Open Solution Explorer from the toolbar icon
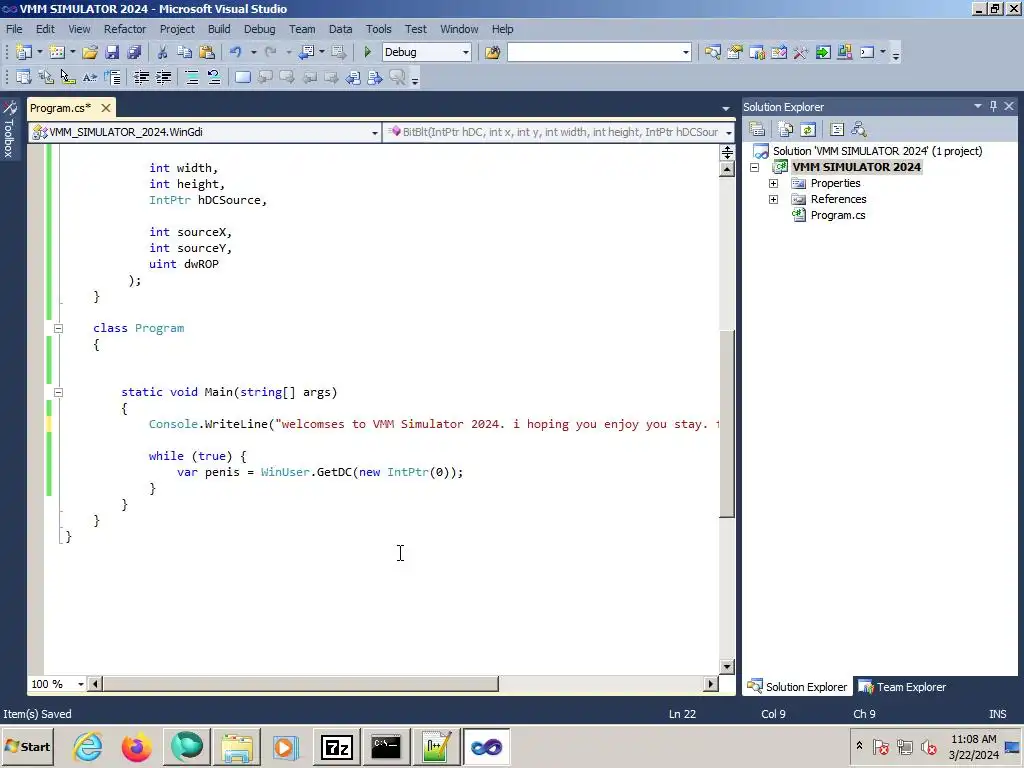Screen dimensions: 1024x768 pos(712,52)
